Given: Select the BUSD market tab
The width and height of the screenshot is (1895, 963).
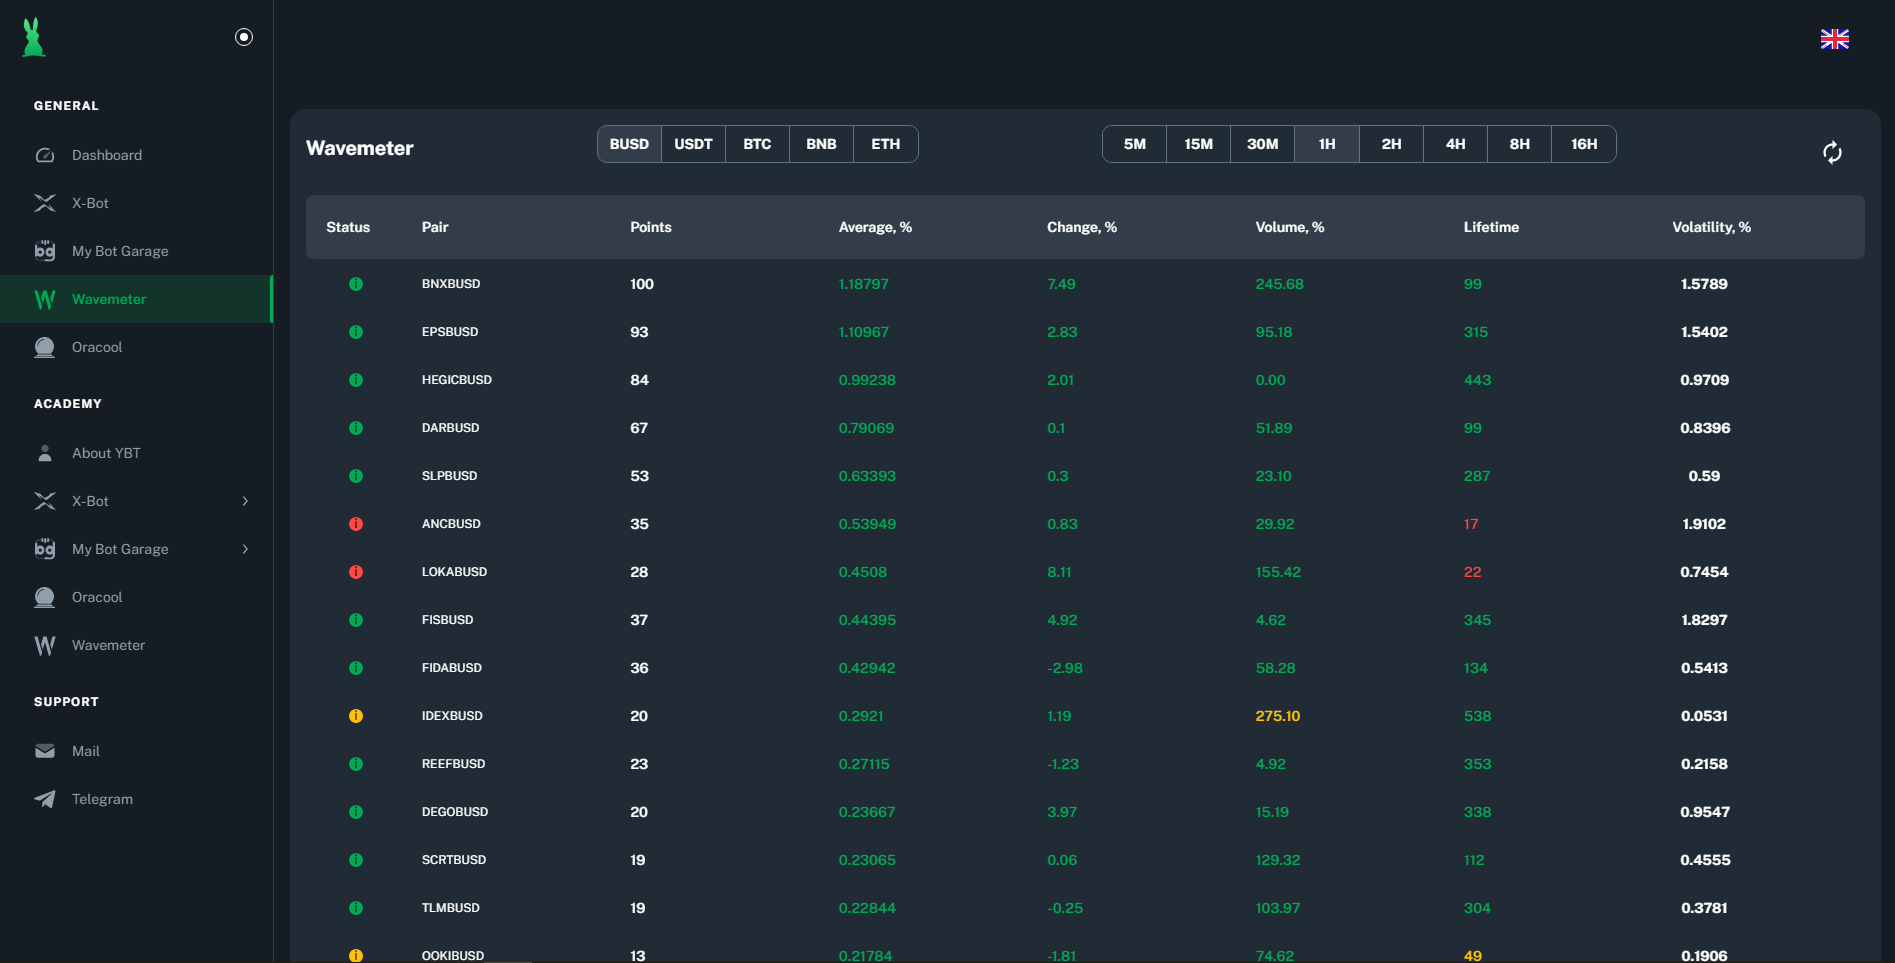Looking at the screenshot, I should 629,144.
